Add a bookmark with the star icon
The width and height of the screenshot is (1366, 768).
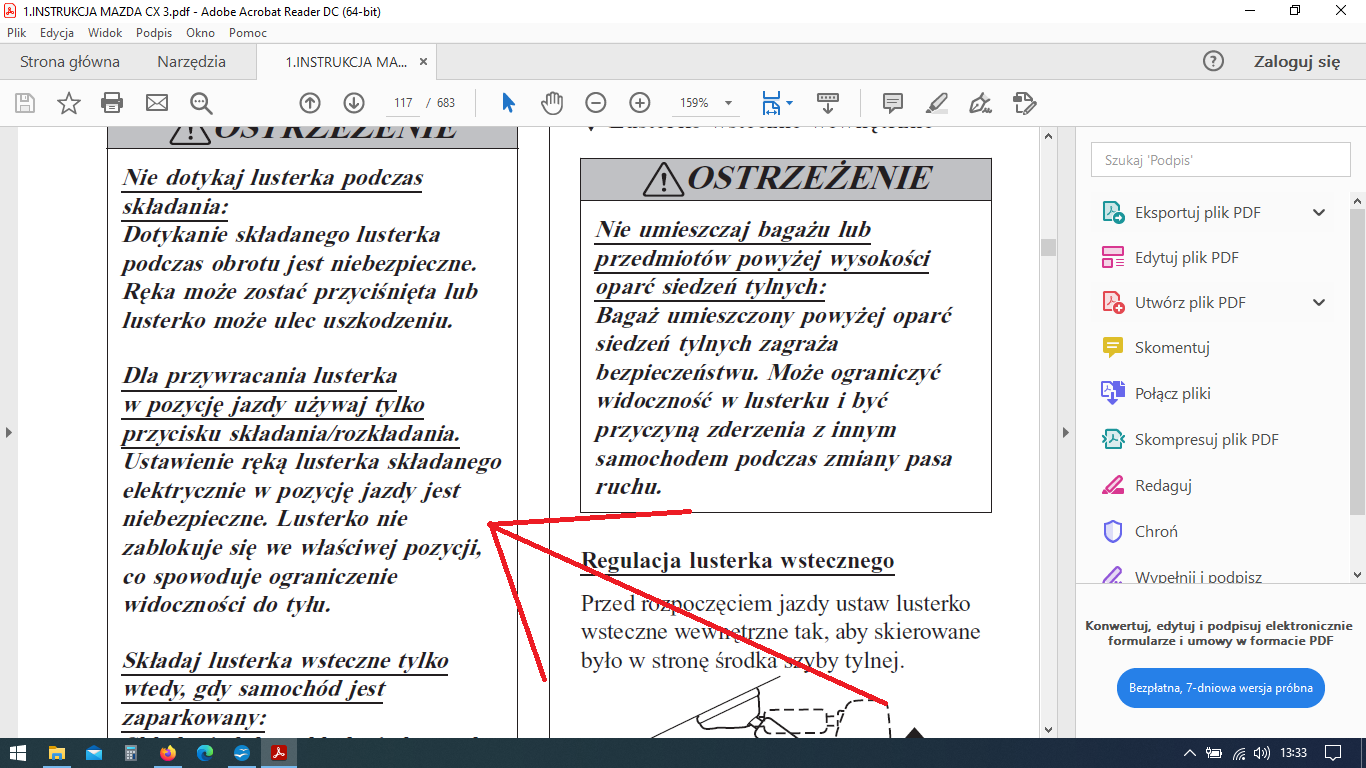click(x=68, y=103)
